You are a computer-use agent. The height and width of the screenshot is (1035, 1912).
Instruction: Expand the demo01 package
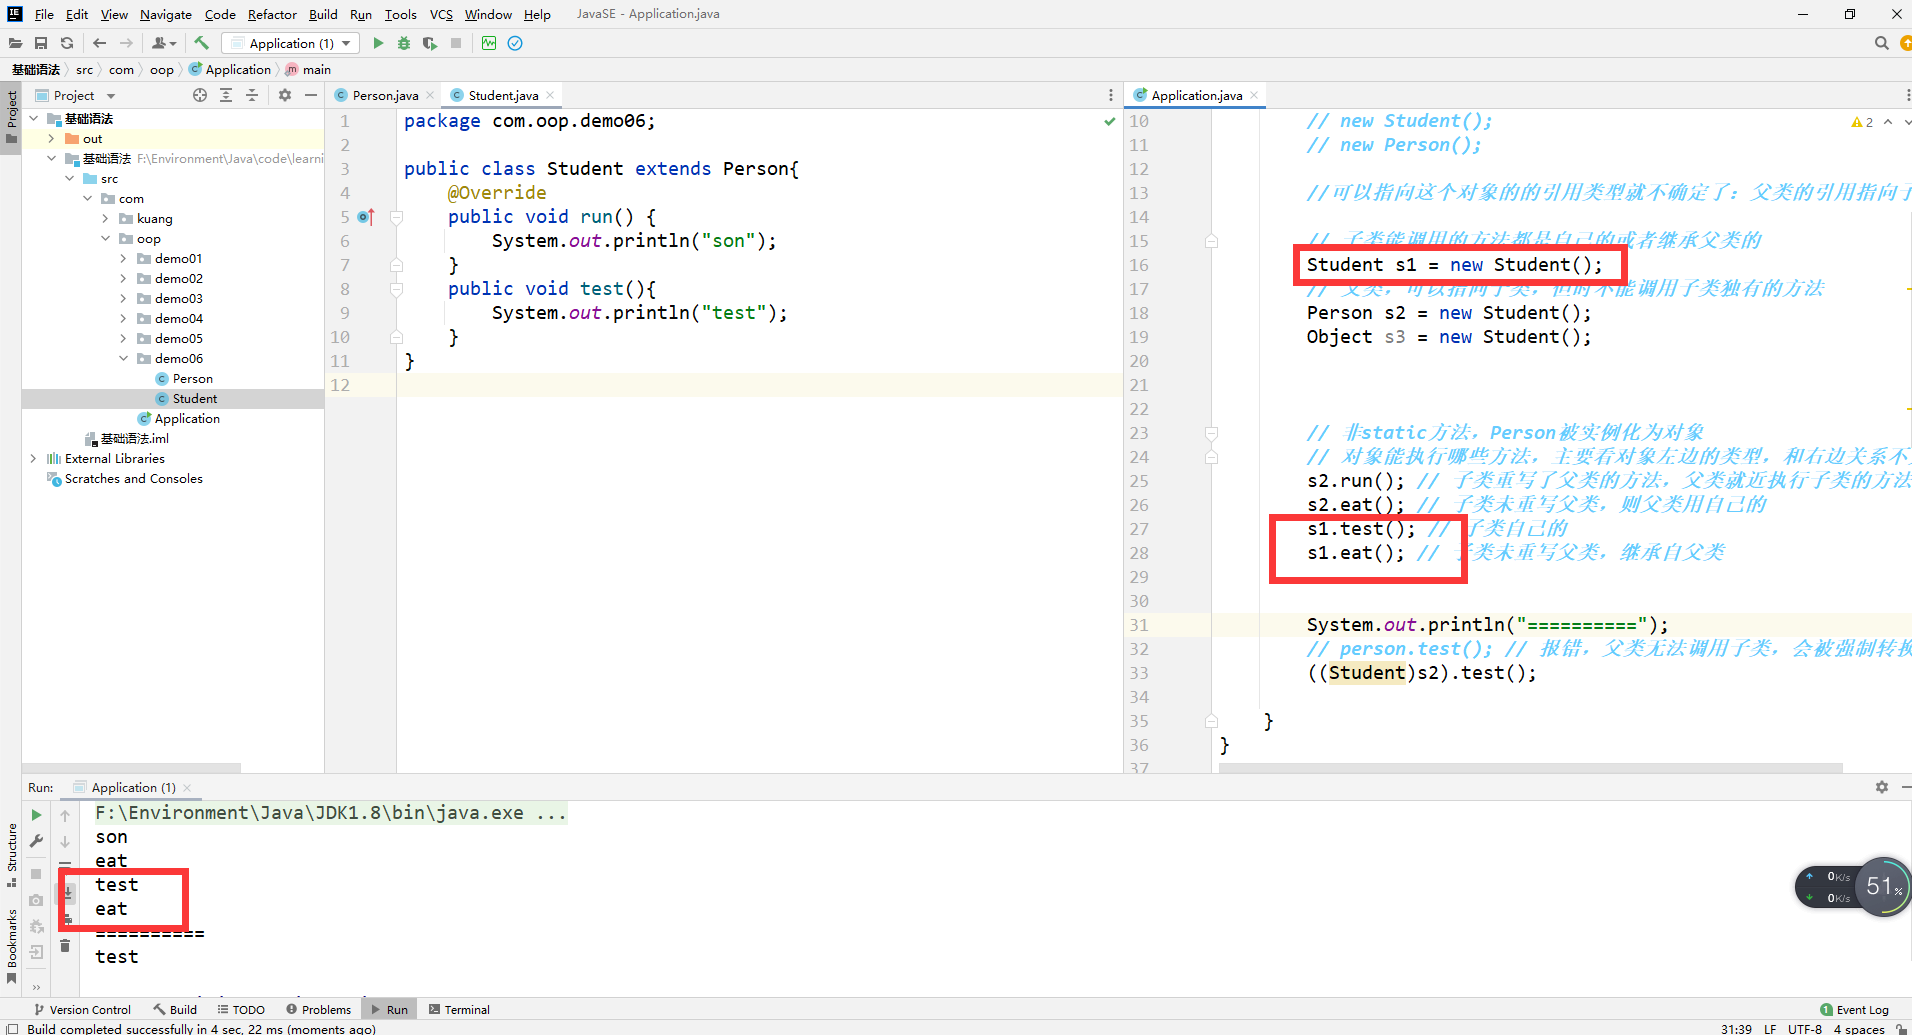point(123,259)
